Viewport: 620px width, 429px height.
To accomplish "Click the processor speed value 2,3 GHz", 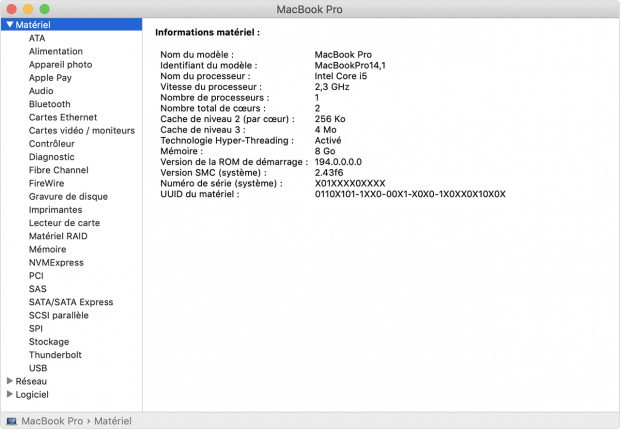I will pyautogui.click(x=332, y=87).
